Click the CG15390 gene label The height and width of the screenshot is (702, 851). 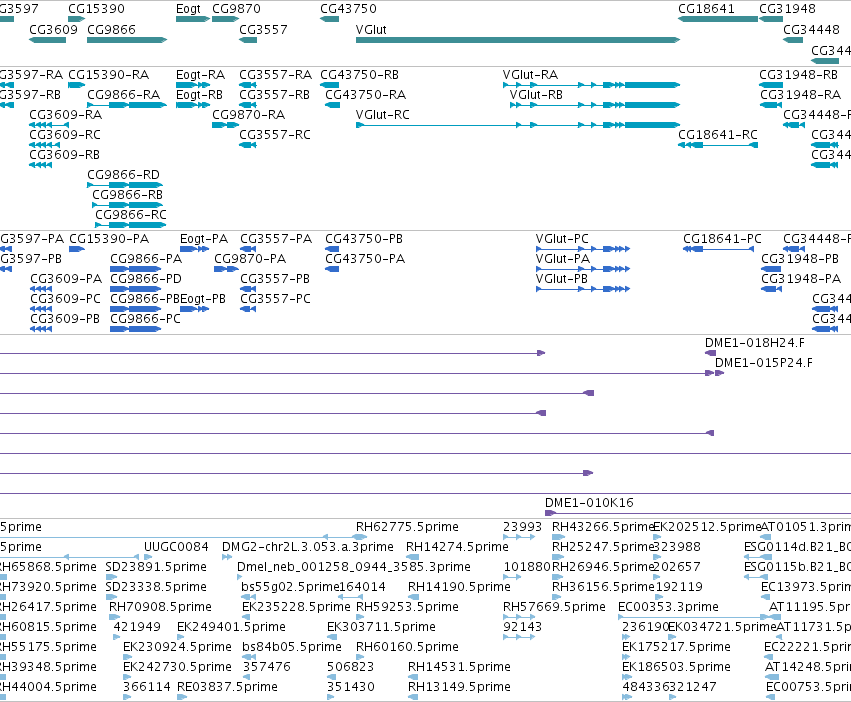[96, 9]
